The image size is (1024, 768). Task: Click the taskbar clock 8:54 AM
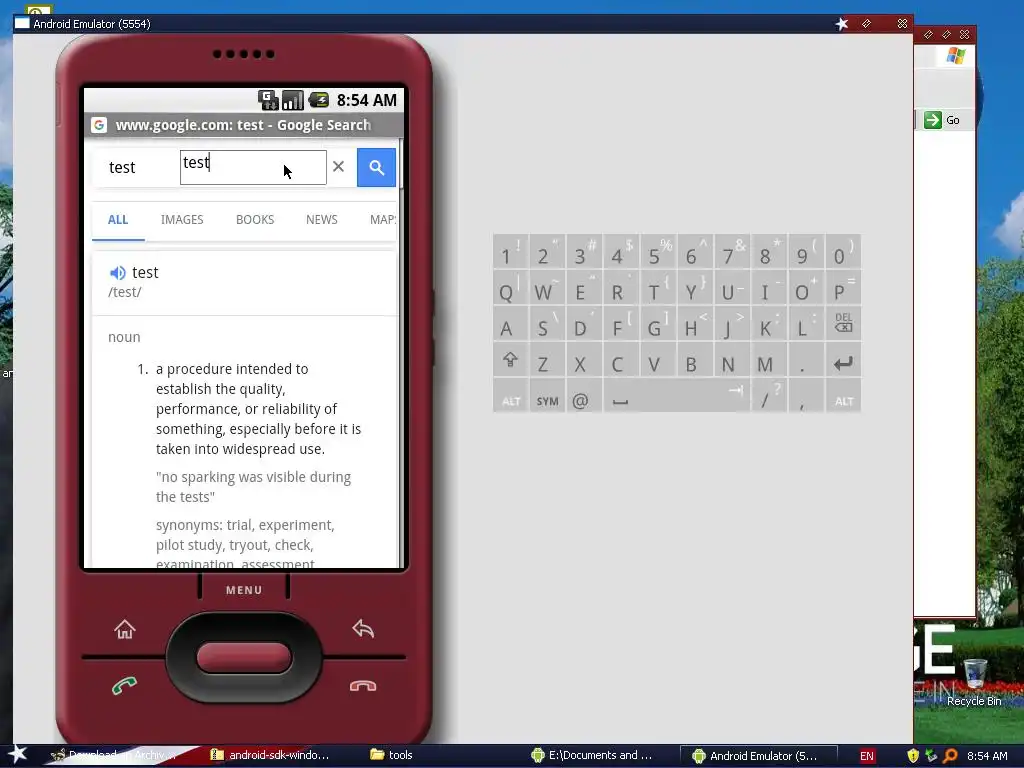[987, 756]
